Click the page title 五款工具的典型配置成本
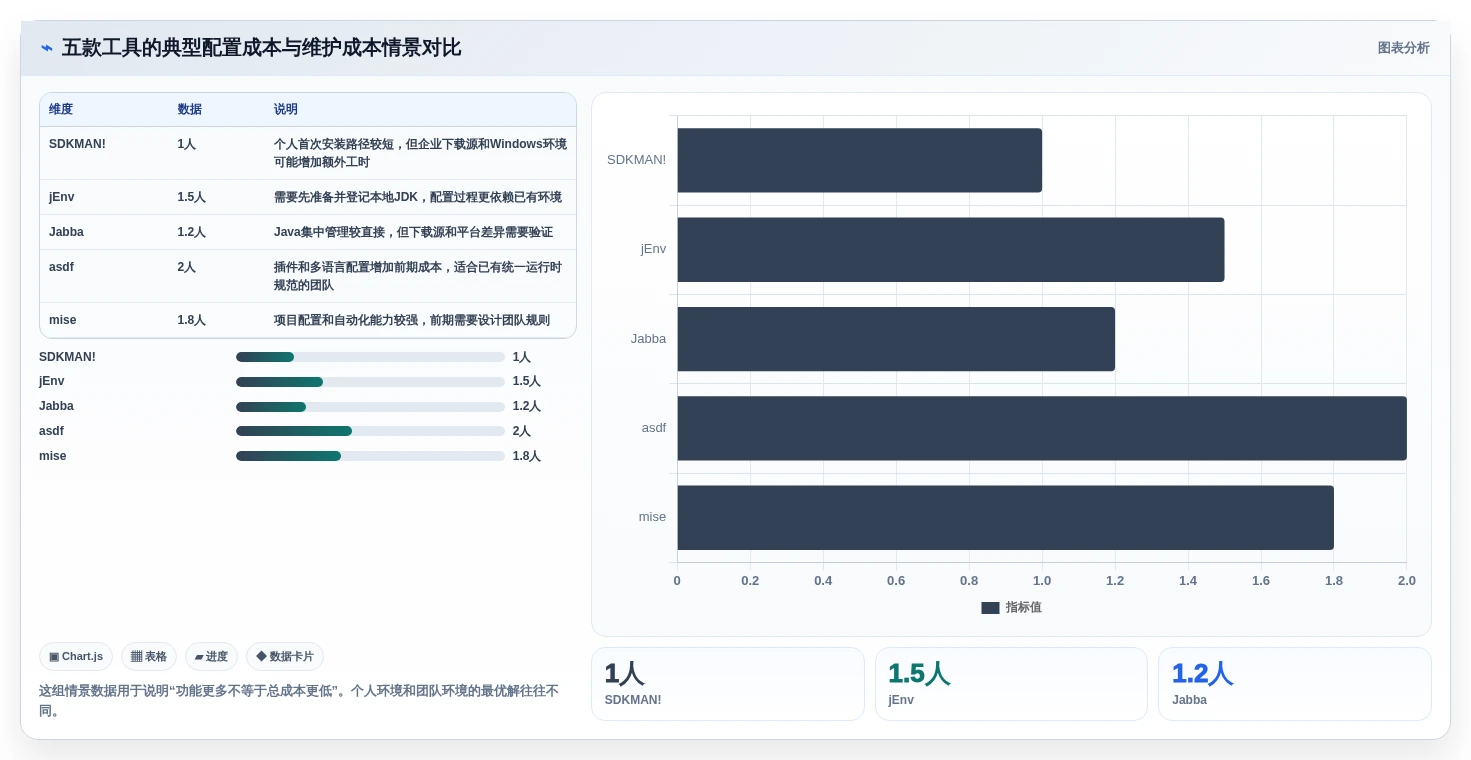Screen dimensions: 1471x760 click(x=261, y=48)
